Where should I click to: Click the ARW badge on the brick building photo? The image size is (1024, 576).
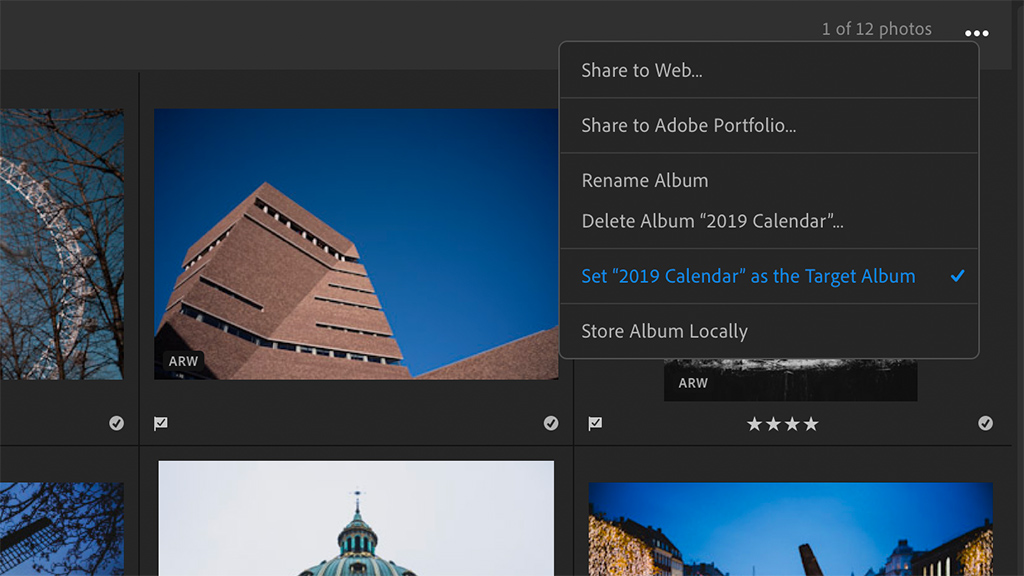click(183, 361)
